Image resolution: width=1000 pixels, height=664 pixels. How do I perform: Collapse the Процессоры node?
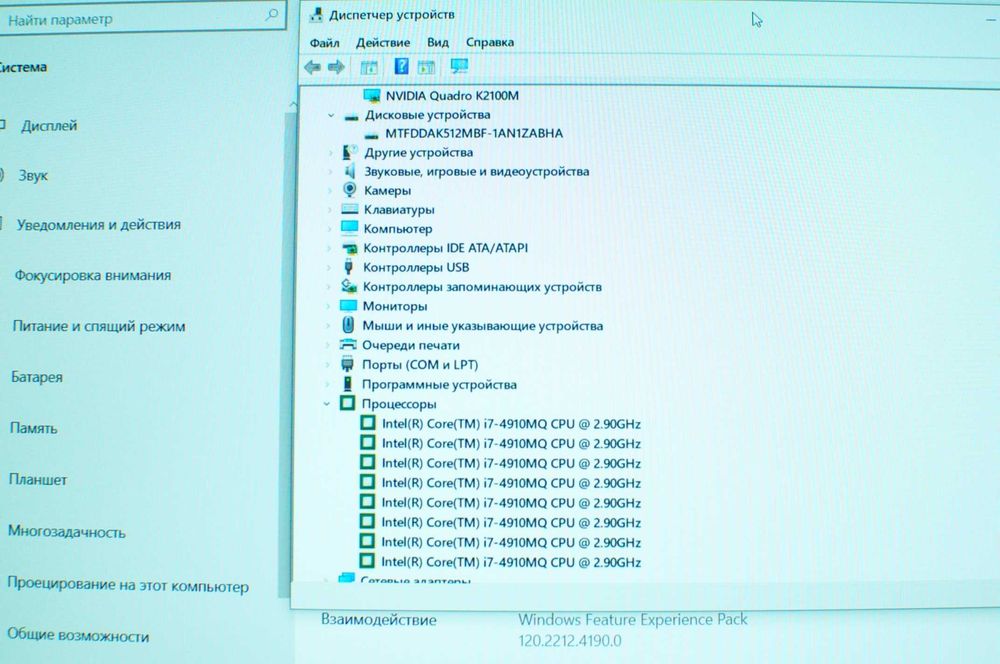pyautogui.click(x=327, y=404)
